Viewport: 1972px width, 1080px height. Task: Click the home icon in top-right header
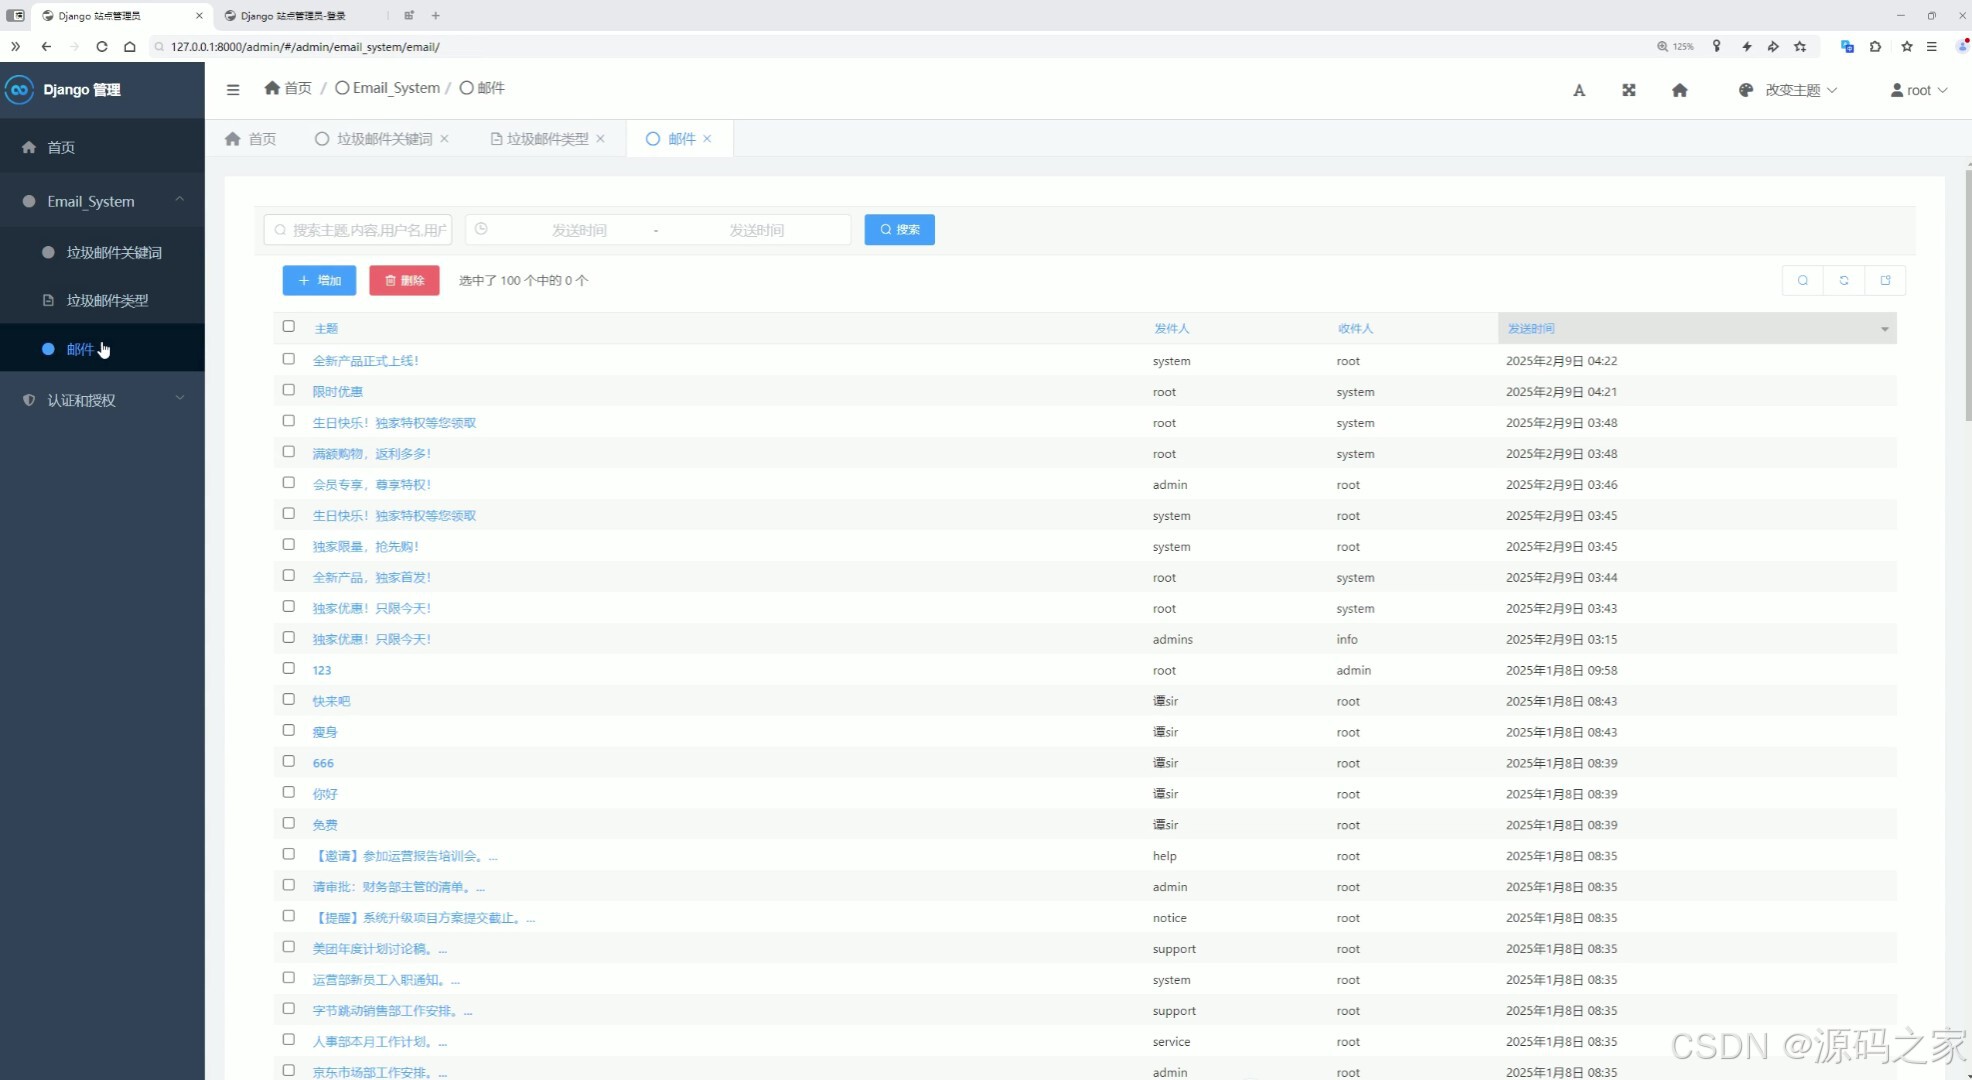point(1680,90)
